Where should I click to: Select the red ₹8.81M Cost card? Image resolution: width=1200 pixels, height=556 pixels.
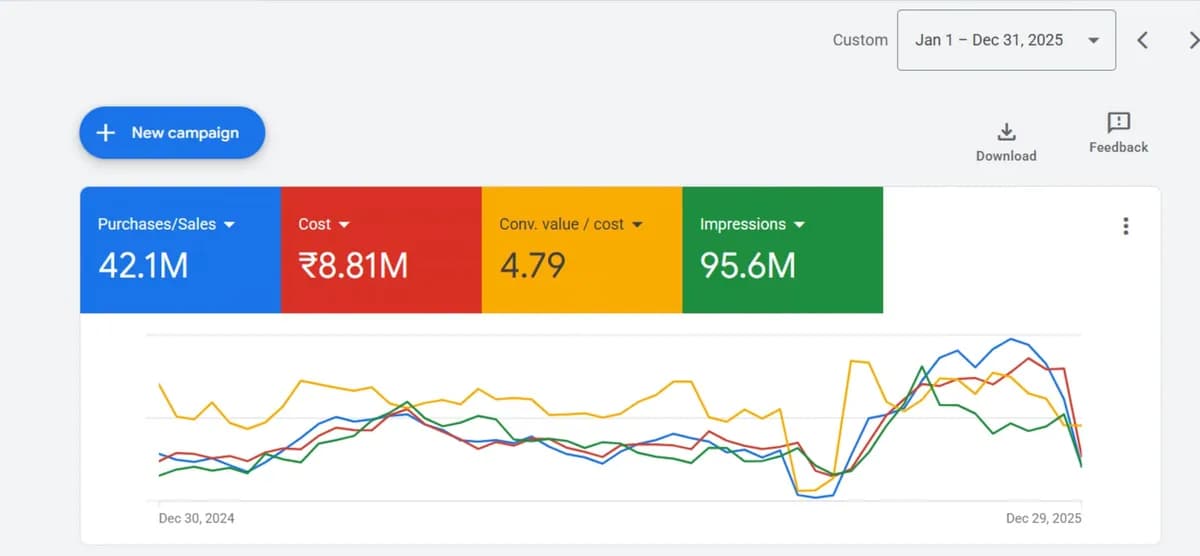[381, 250]
